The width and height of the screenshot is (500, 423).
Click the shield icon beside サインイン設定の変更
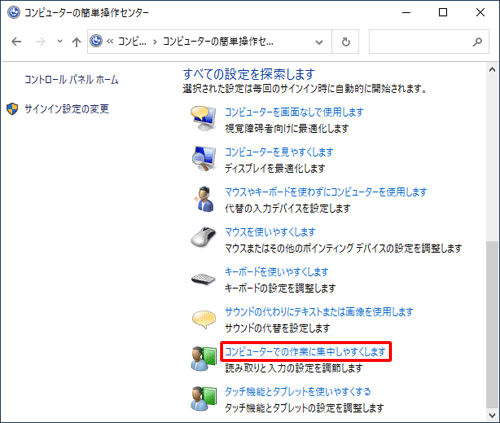tap(12, 109)
